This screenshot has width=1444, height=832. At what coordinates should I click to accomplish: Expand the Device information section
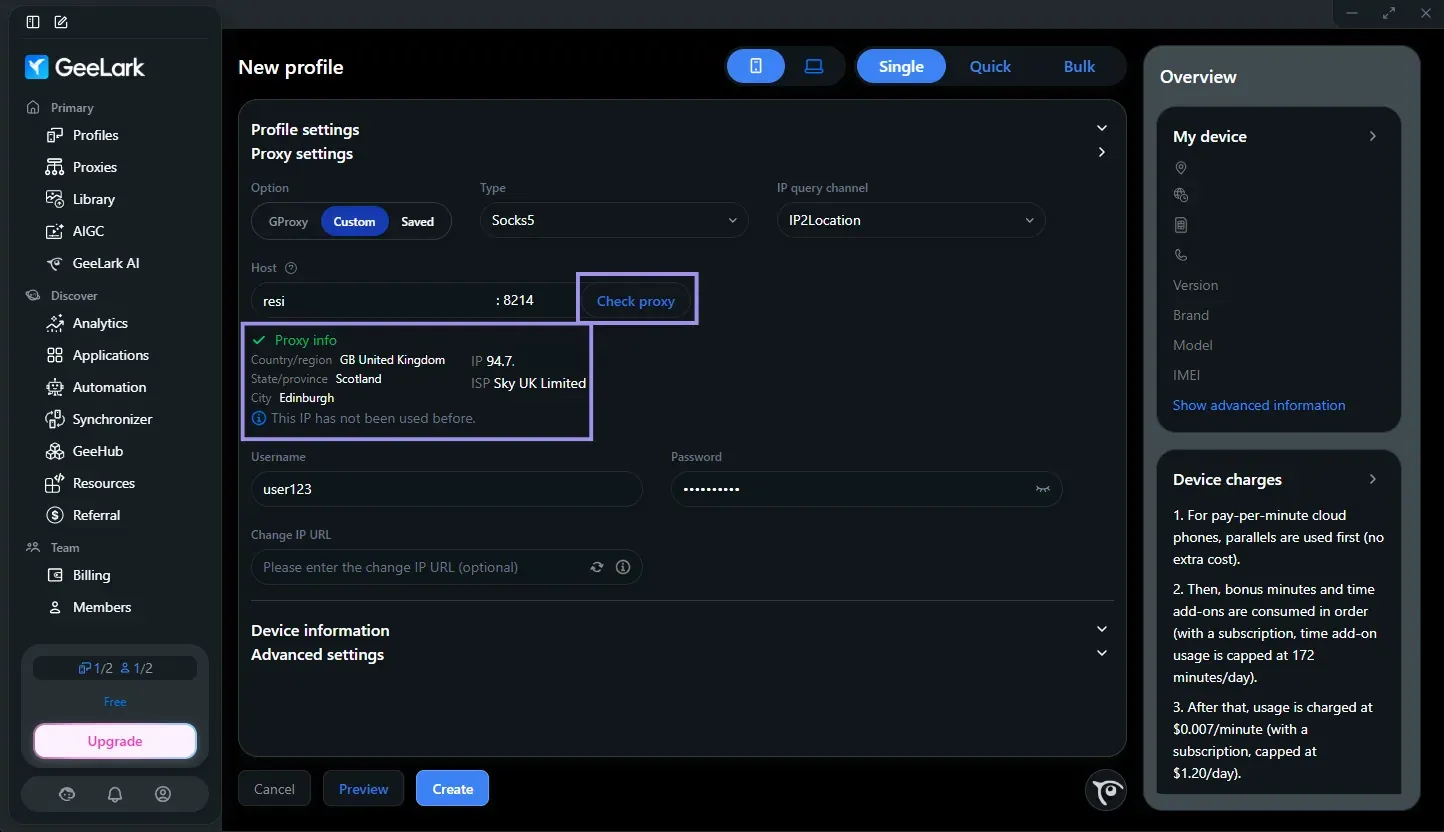click(x=1102, y=629)
